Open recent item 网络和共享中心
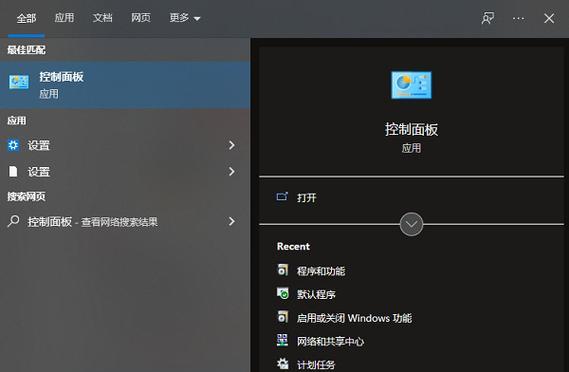Viewport: 569px width, 372px height. [x=330, y=342]
